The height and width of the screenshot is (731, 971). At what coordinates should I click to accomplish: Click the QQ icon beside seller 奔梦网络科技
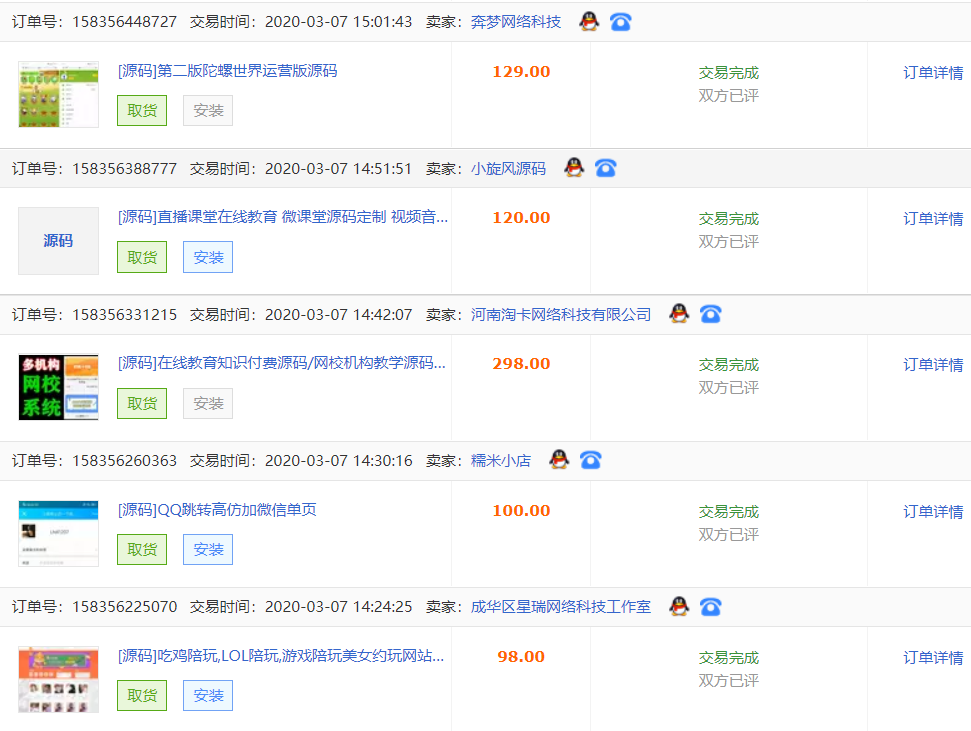click(x=587, y=20)
